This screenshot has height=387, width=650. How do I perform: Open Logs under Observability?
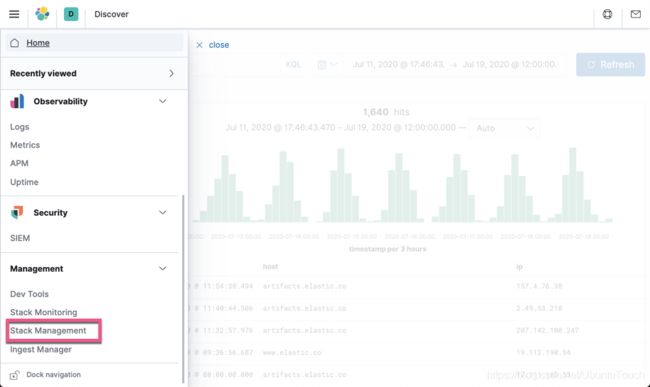(x=19, y=127)
